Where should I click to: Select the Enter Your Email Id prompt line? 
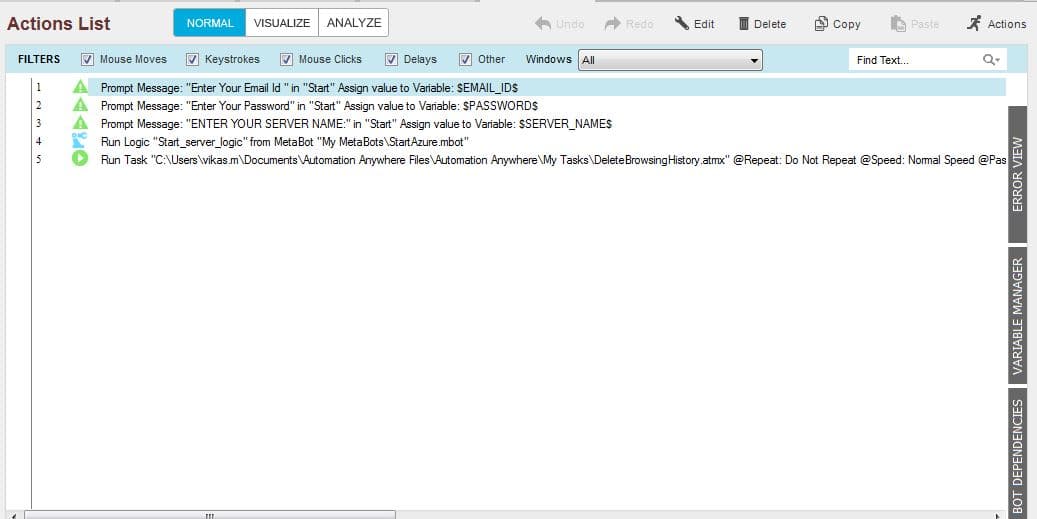click(x=547, y=87)
